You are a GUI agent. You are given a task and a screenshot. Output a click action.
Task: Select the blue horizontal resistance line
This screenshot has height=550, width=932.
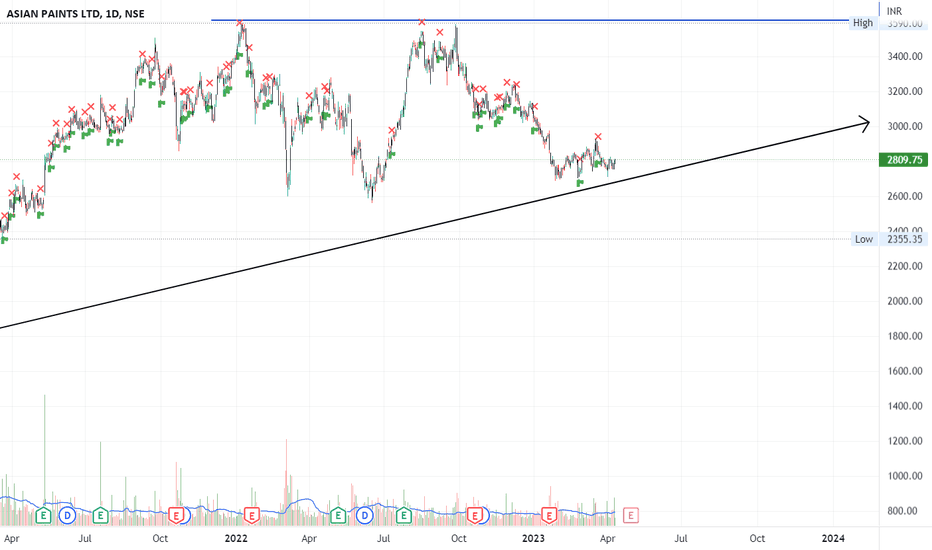tap(529, 21)
